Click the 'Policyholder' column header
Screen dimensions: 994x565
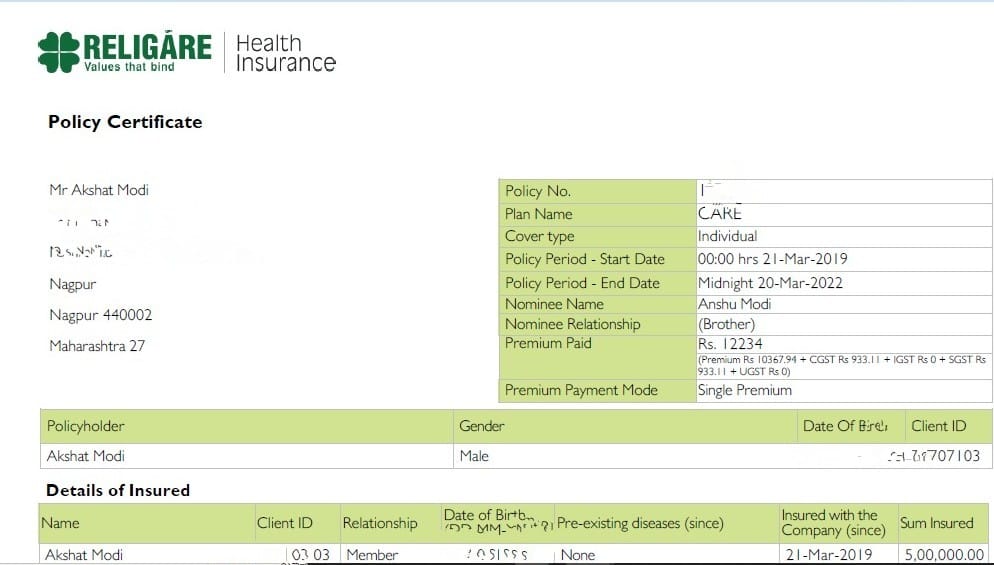(86, 426)
